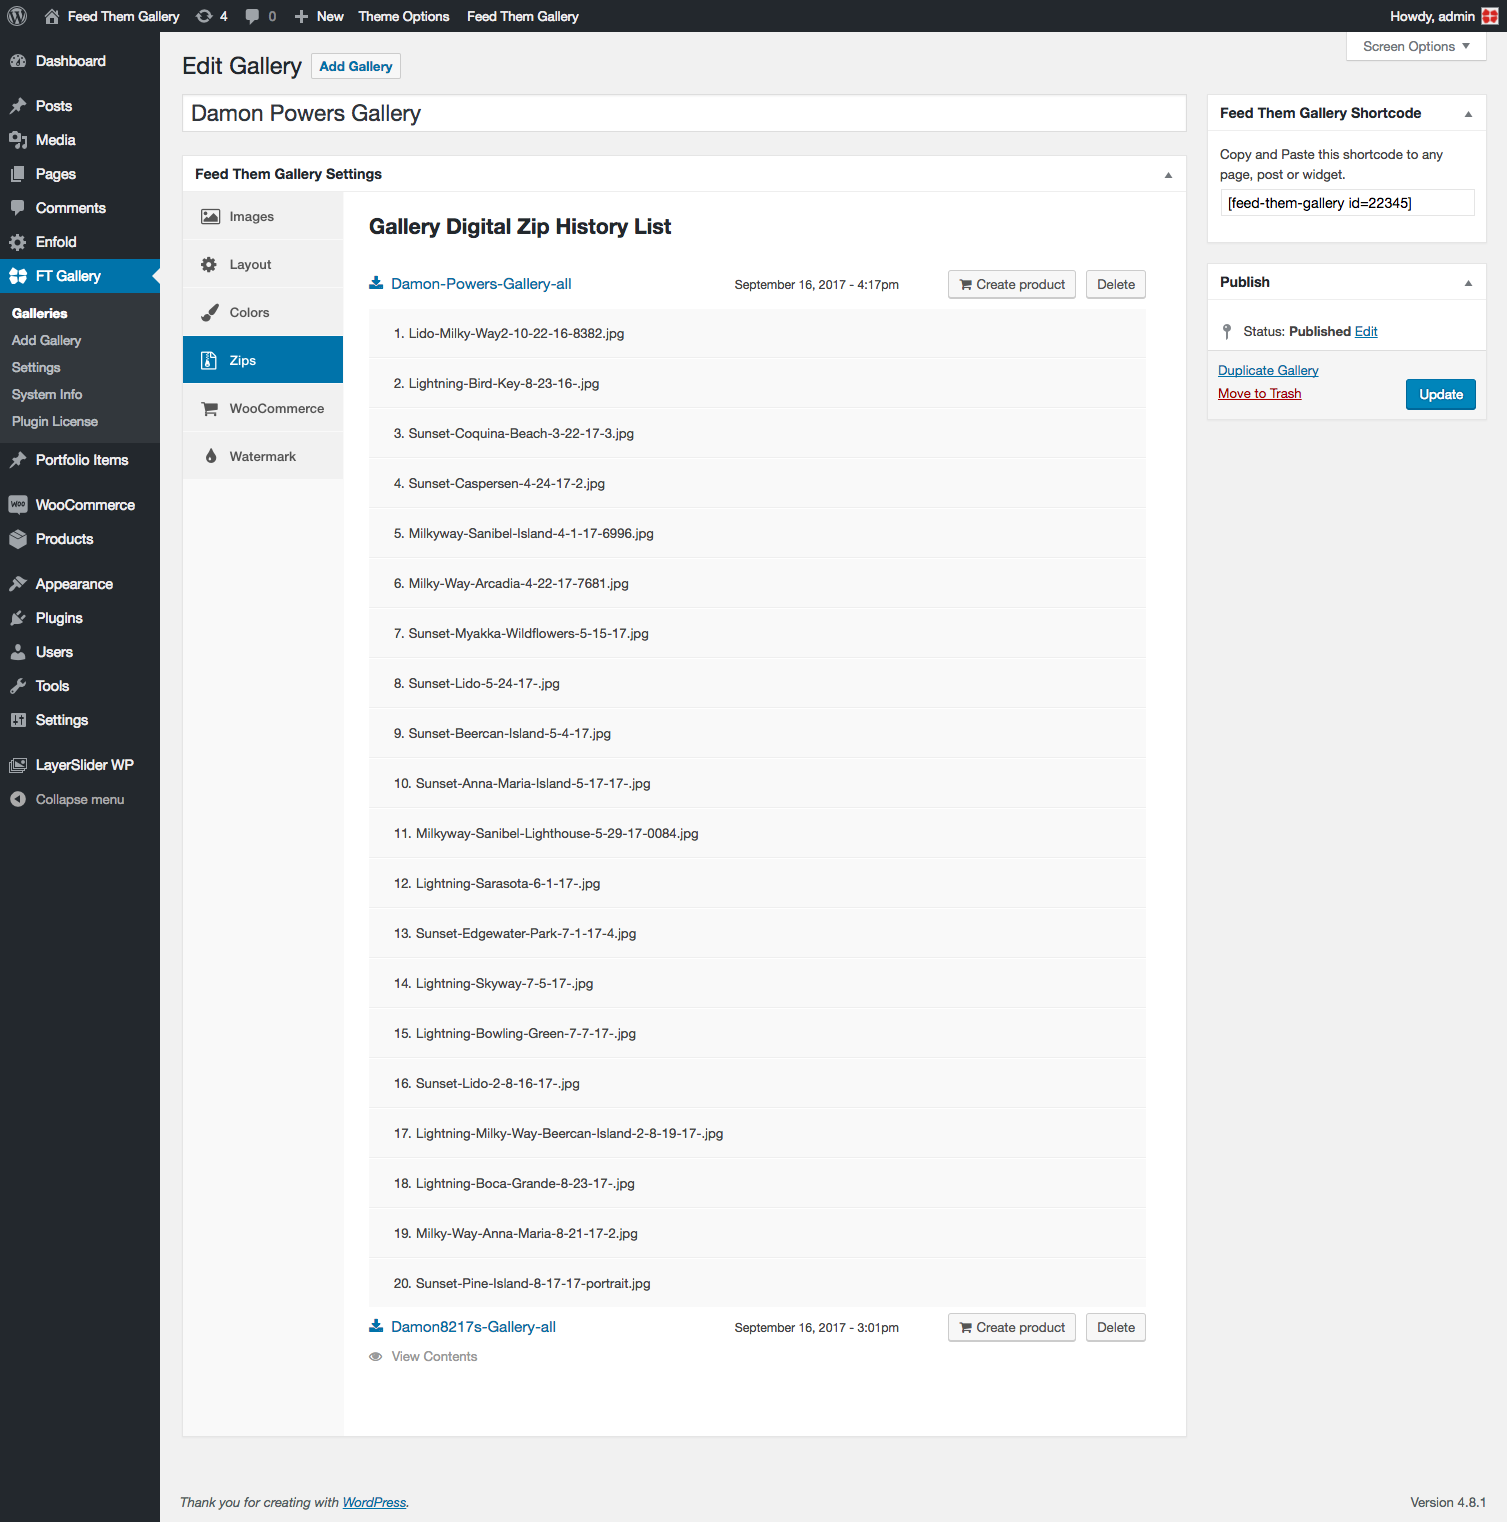This screenshot has height=1522, width=1507.
Task: Open the Images settings tab
Action: click(263, 216)
